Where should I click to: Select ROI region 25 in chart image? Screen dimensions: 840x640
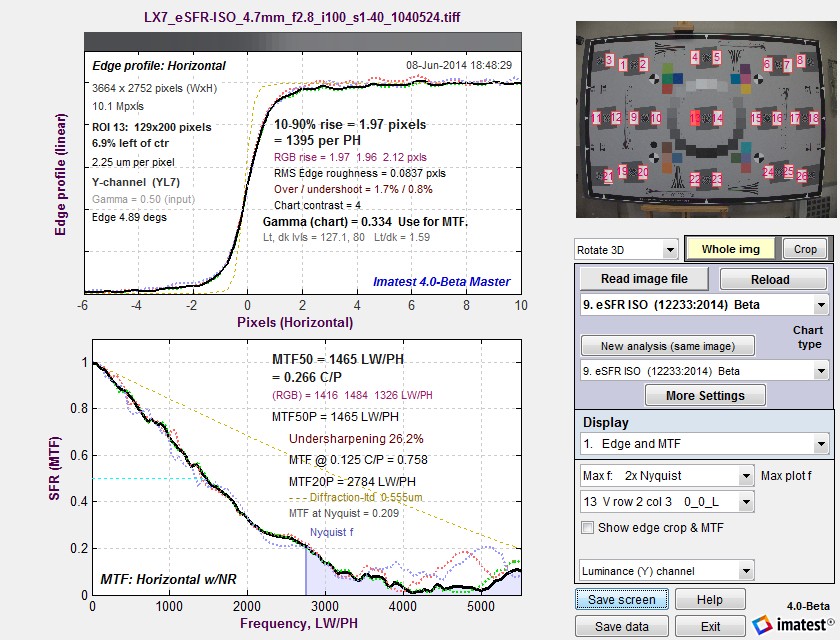[x=789, y=171]
